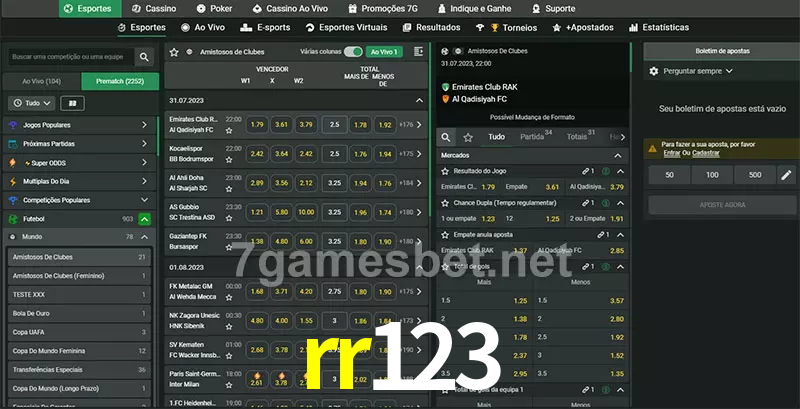Viewport: 800px width, 409px height.
Task: Toggle the Várias colunas switch
Action: [352, 51]
